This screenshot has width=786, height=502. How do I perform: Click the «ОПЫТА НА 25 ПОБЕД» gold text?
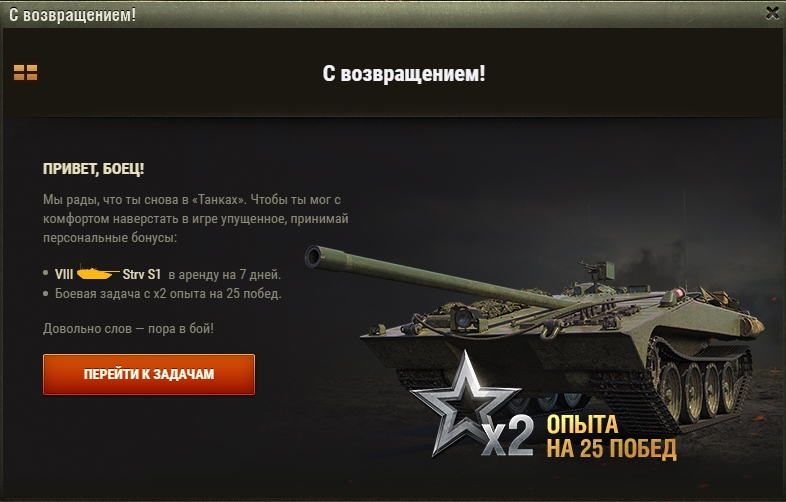[x=612, y=437]
